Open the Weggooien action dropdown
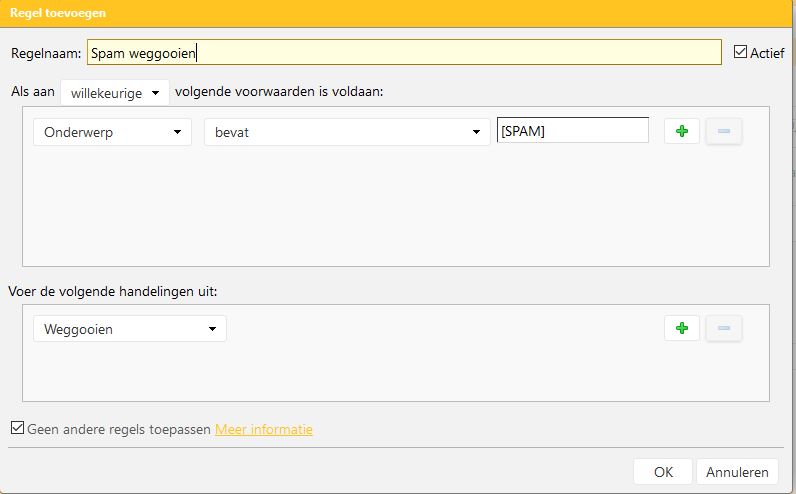796x494 pixels. click(130, 329)
